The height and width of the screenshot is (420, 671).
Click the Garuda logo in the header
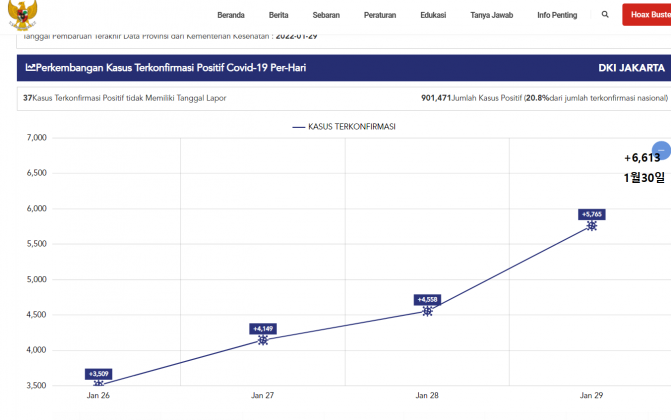(19, 13)
